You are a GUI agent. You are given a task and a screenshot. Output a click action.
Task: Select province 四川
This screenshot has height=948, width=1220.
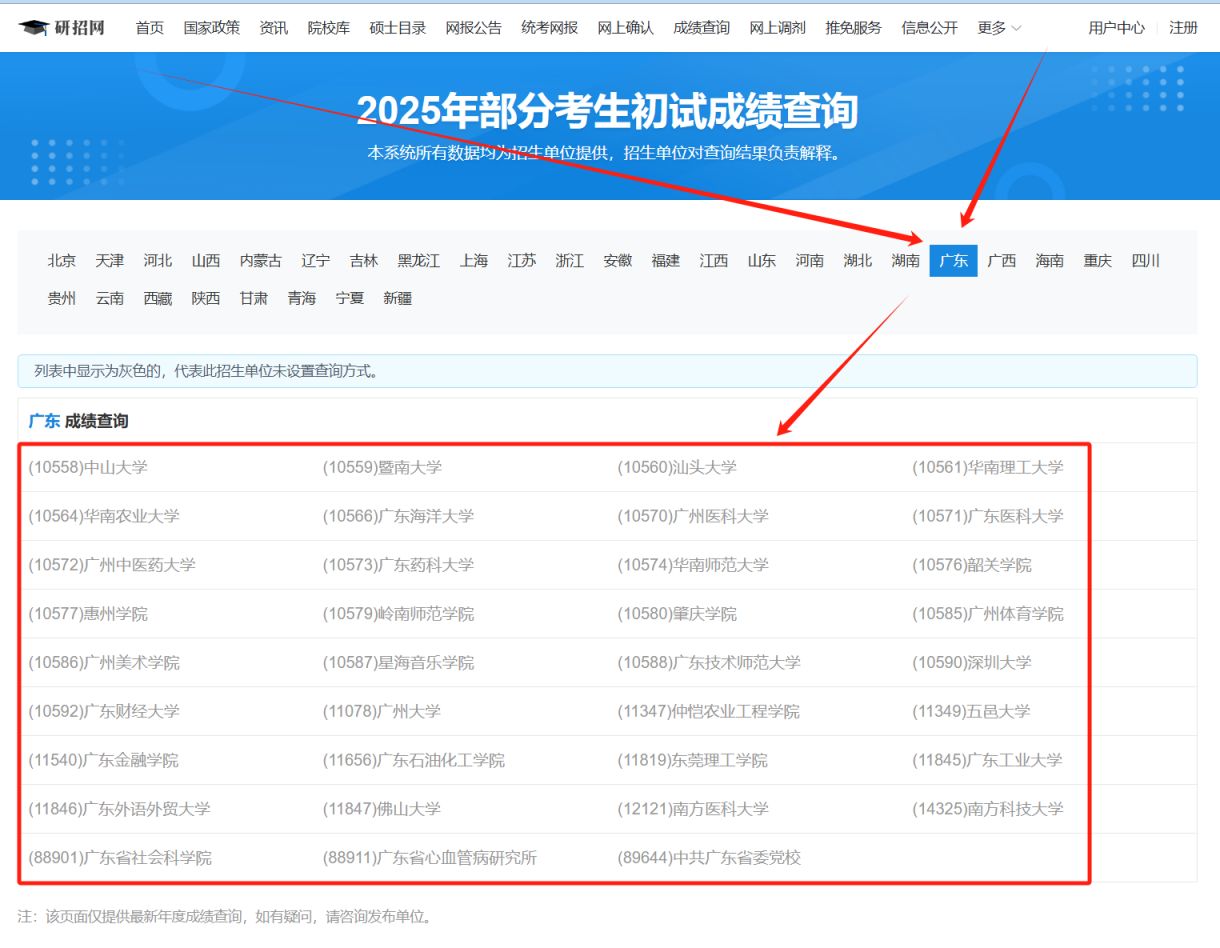1146,261
